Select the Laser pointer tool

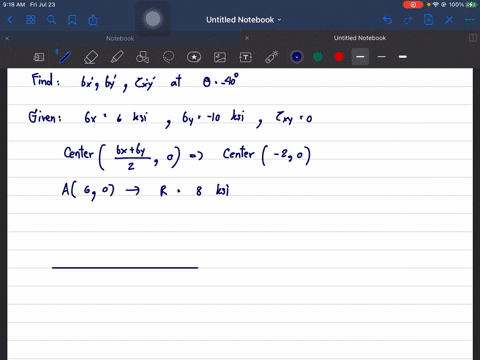272,57
